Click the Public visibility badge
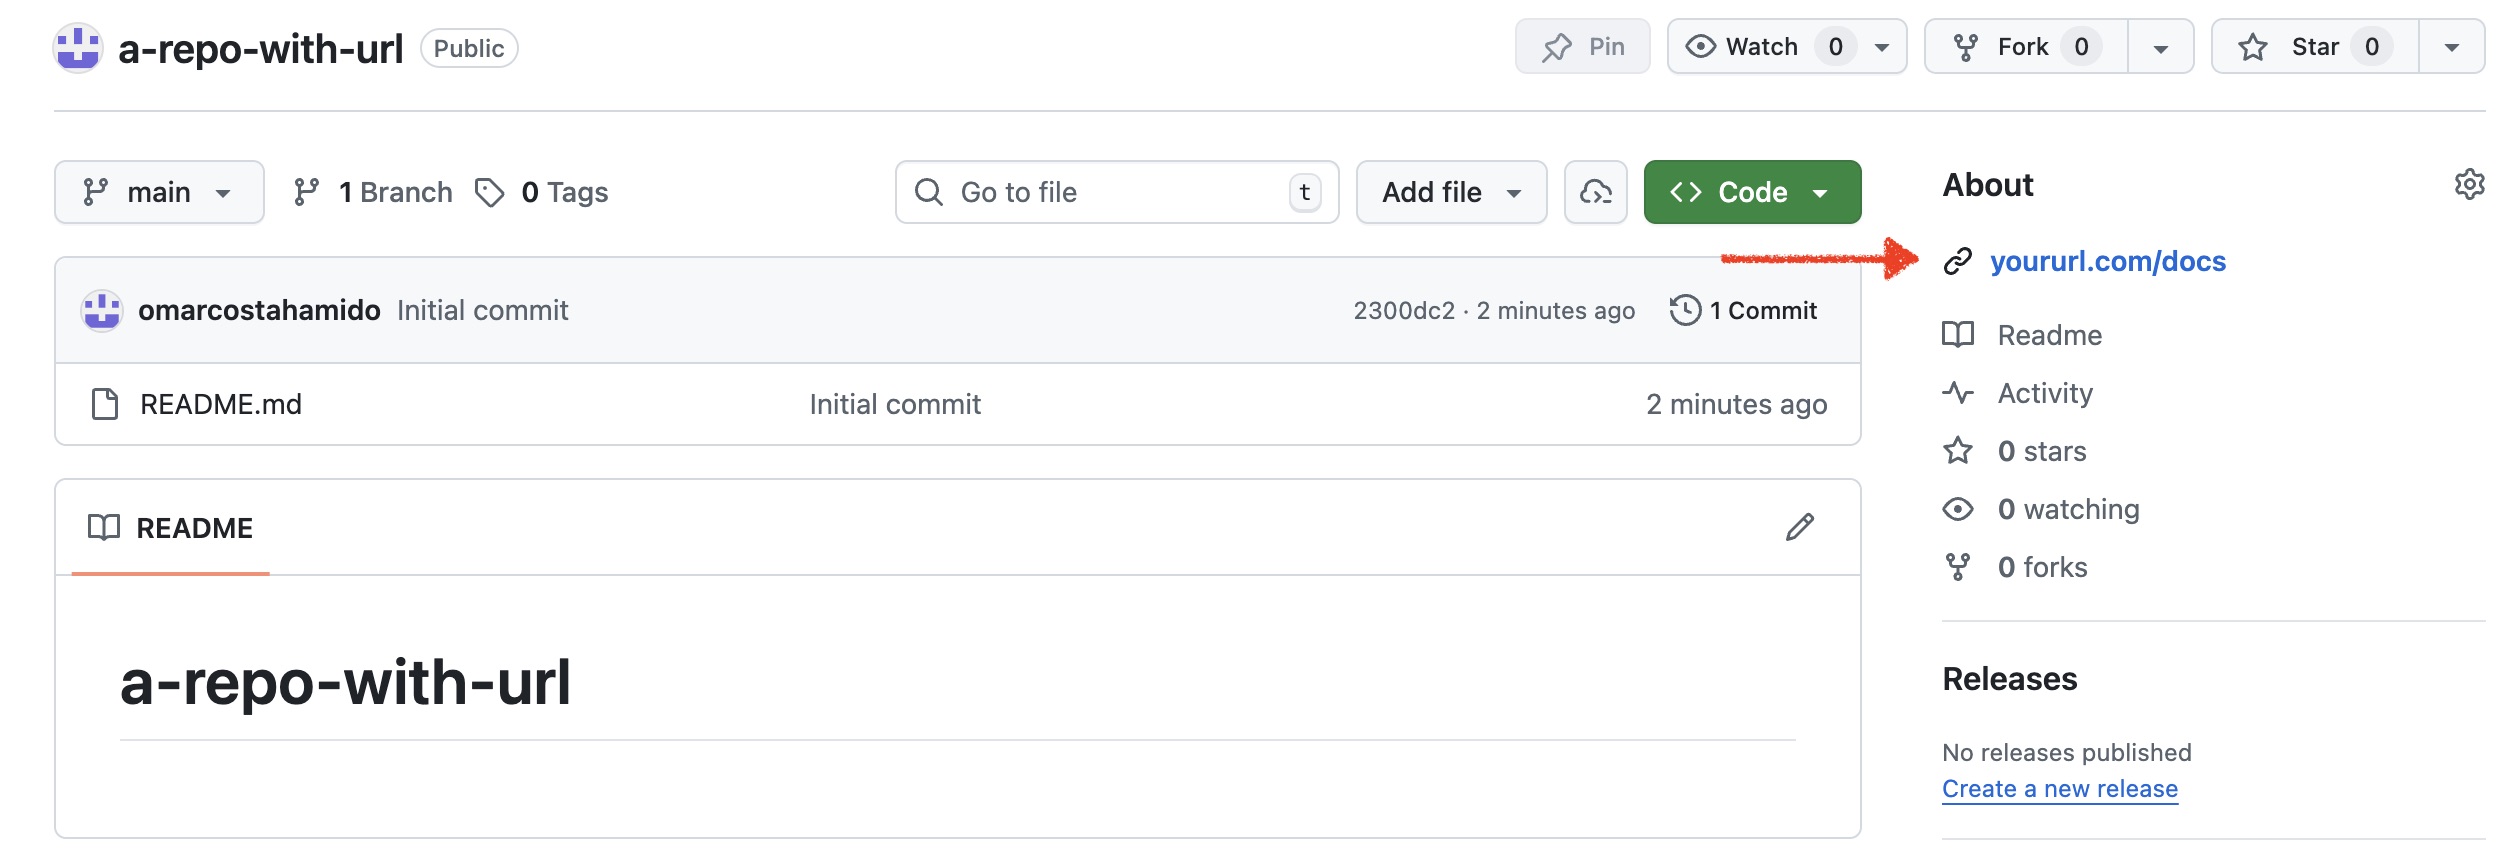The image size is (2512, 862). pyautogui.click(x=469, y=48)
